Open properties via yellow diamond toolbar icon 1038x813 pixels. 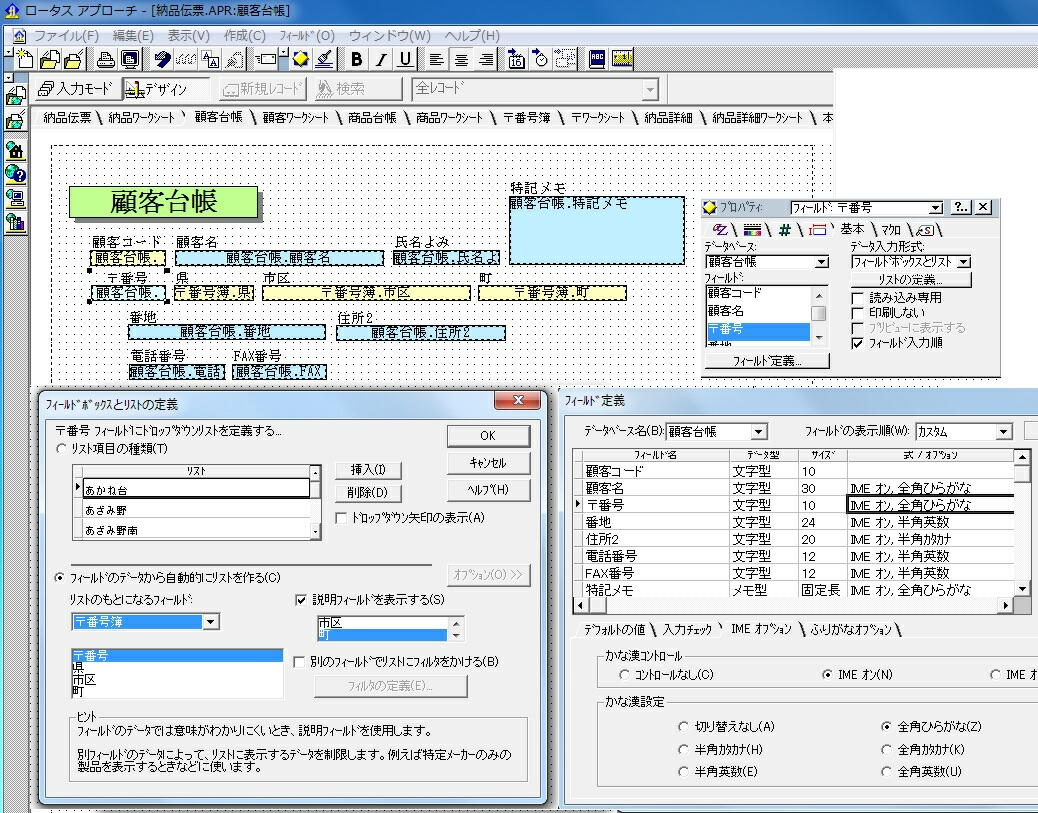coord(301,60)
